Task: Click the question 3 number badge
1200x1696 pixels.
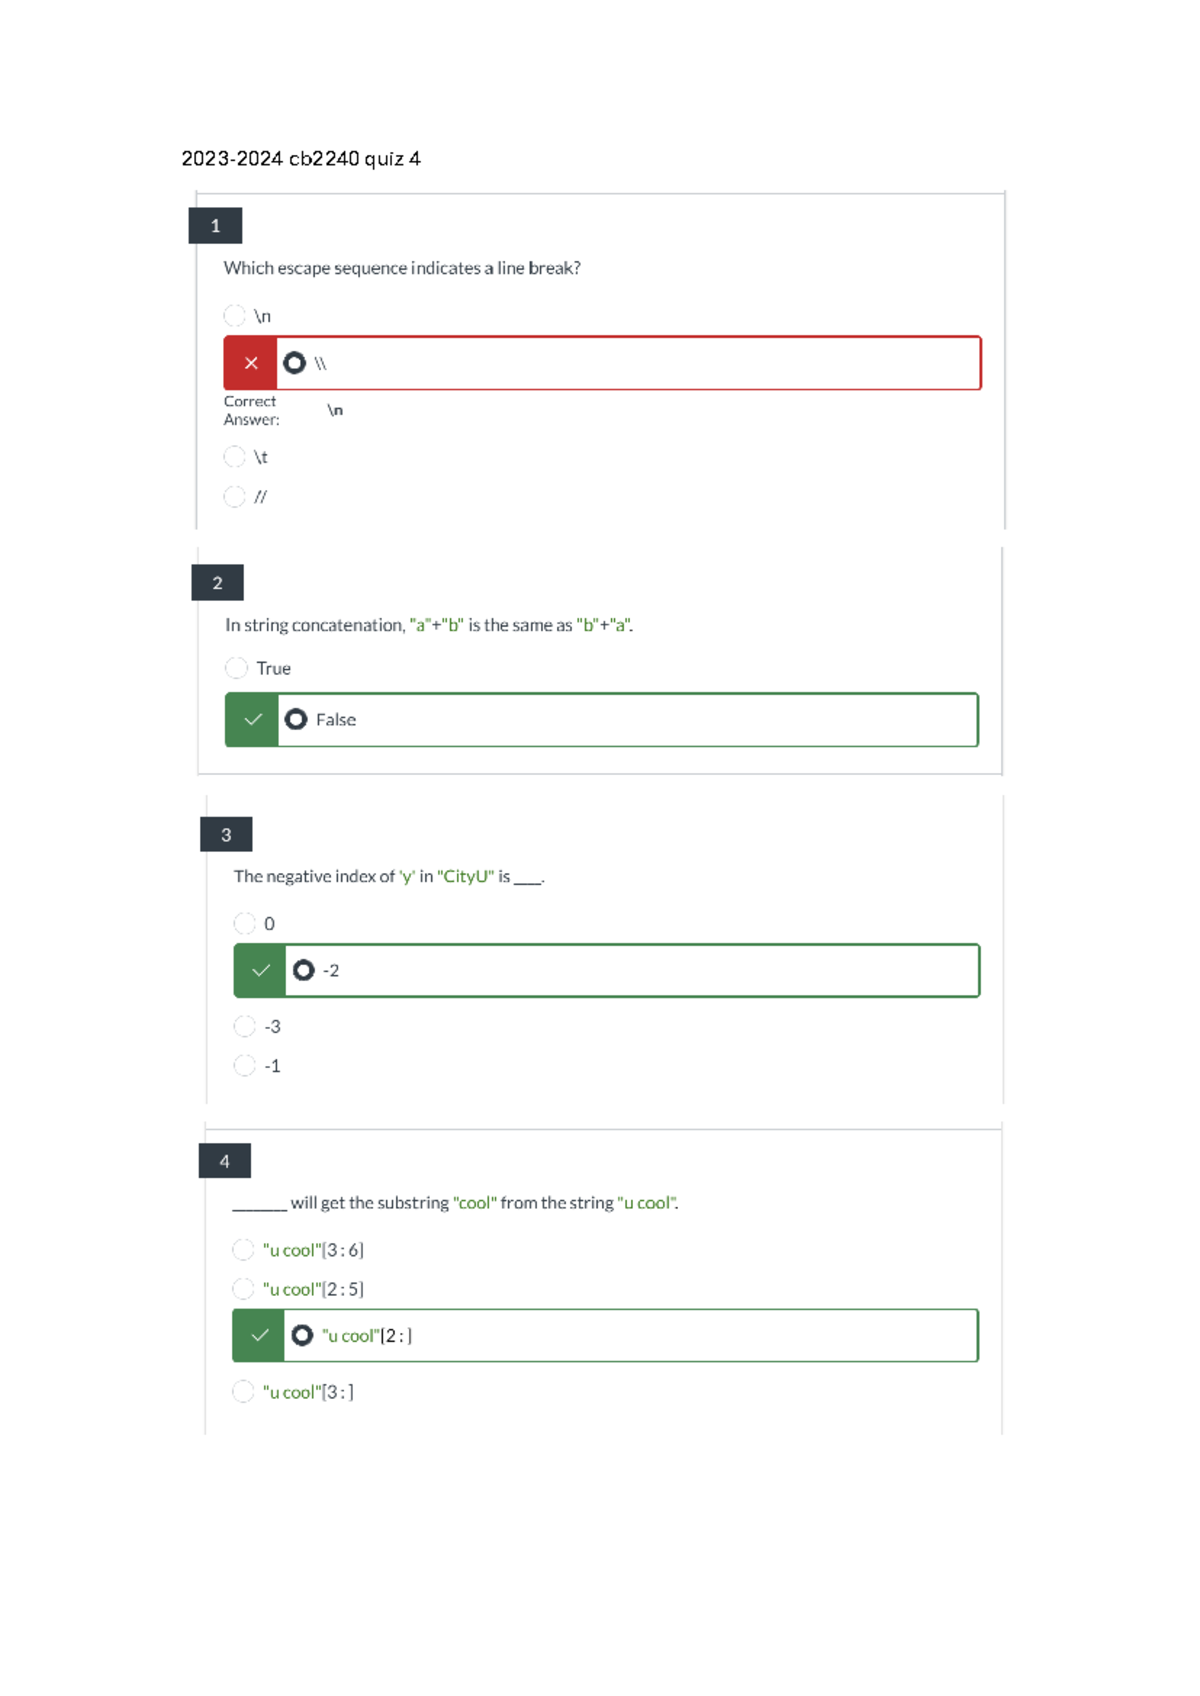Action: pyautogui.click(x=226, y=834)
